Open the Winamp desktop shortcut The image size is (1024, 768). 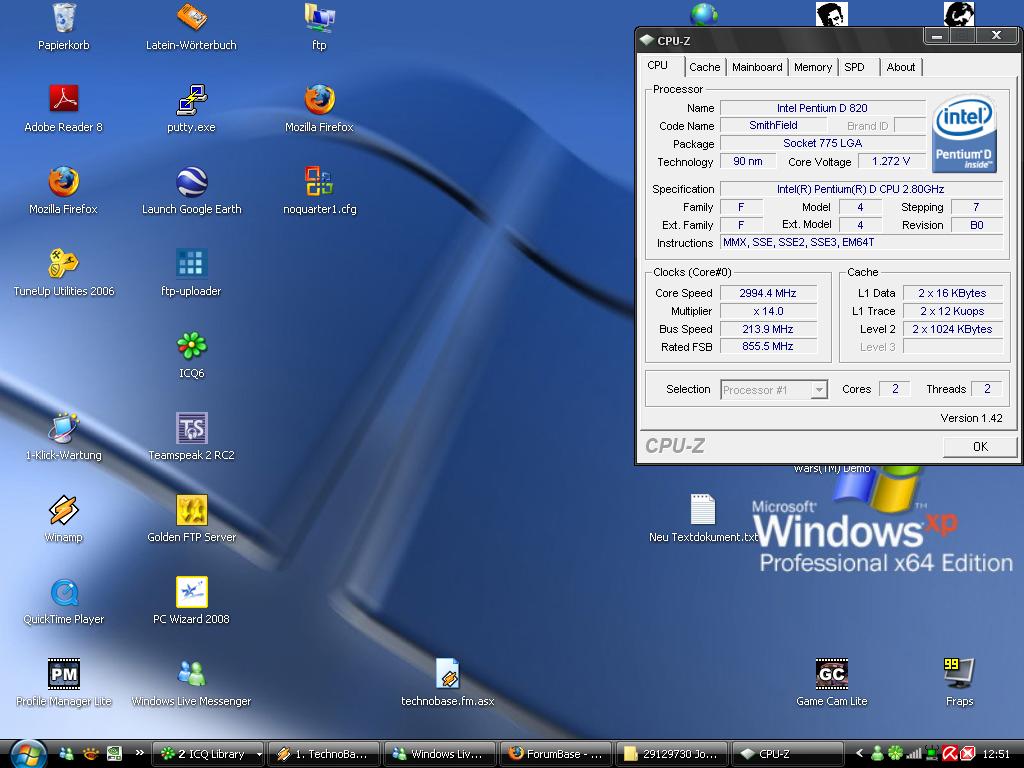click(x=63, y=510)
